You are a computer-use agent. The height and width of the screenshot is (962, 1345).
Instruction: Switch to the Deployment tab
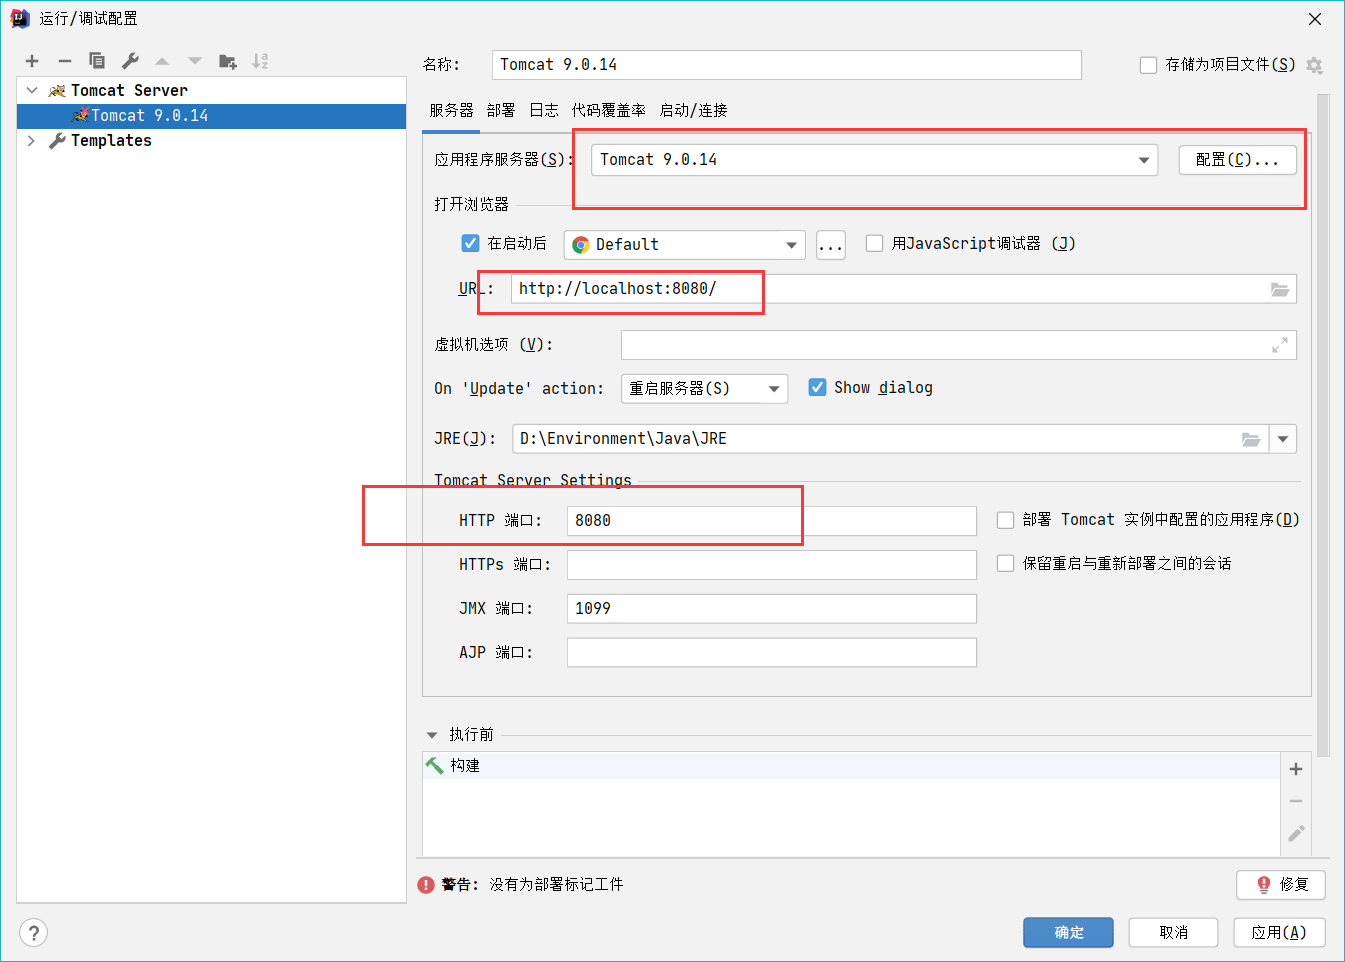(501, 110)
